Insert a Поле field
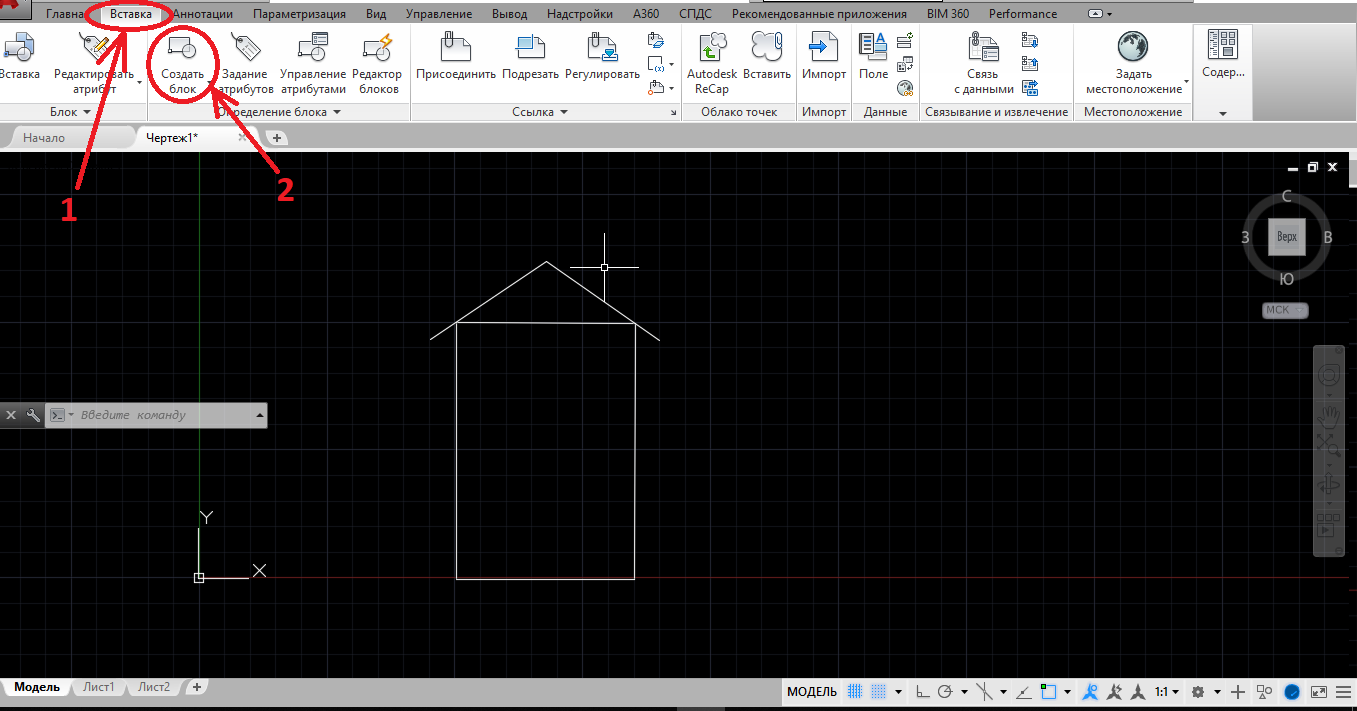 point(873,56)
